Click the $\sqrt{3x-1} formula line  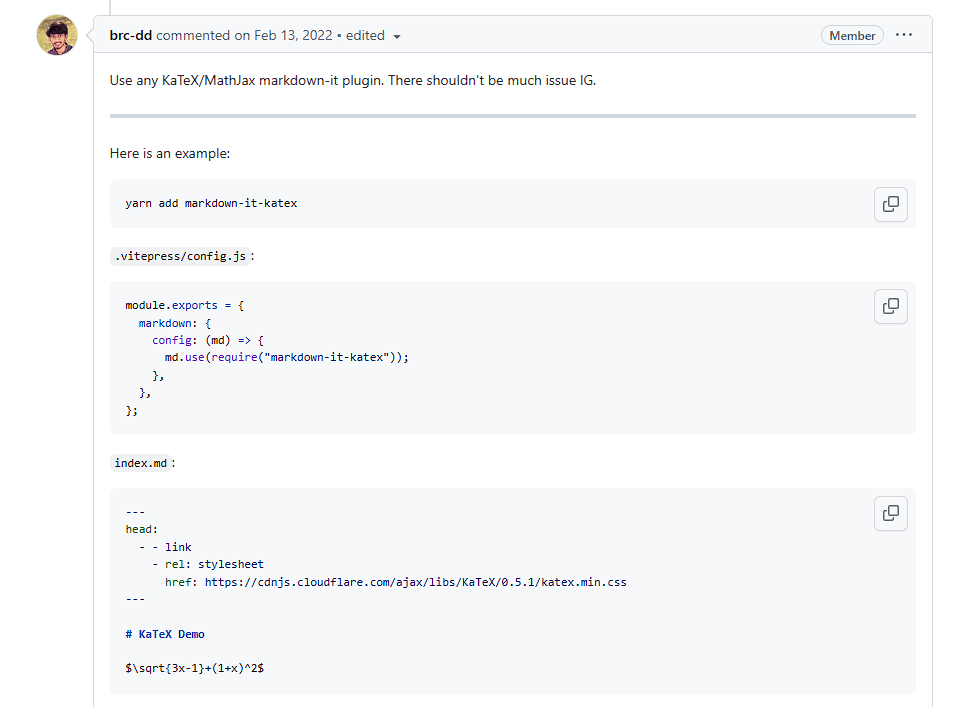pos(194,667)
